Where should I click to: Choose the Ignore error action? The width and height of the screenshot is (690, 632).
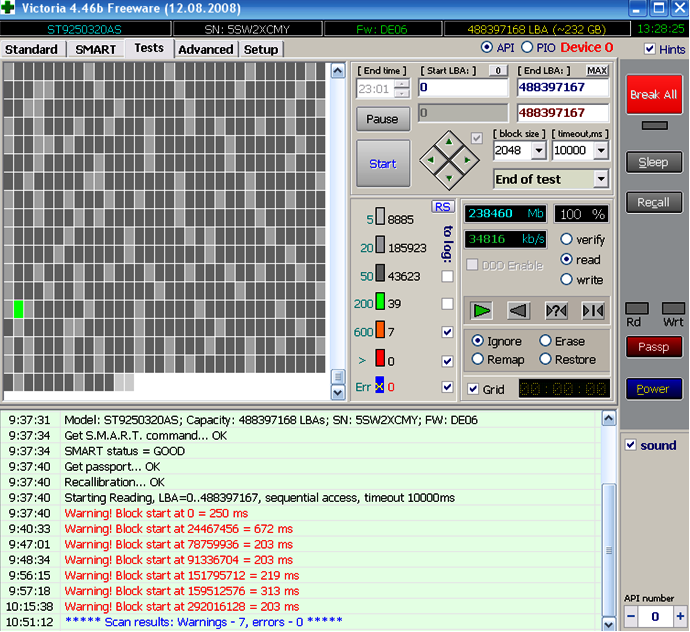tap(477, 341)
